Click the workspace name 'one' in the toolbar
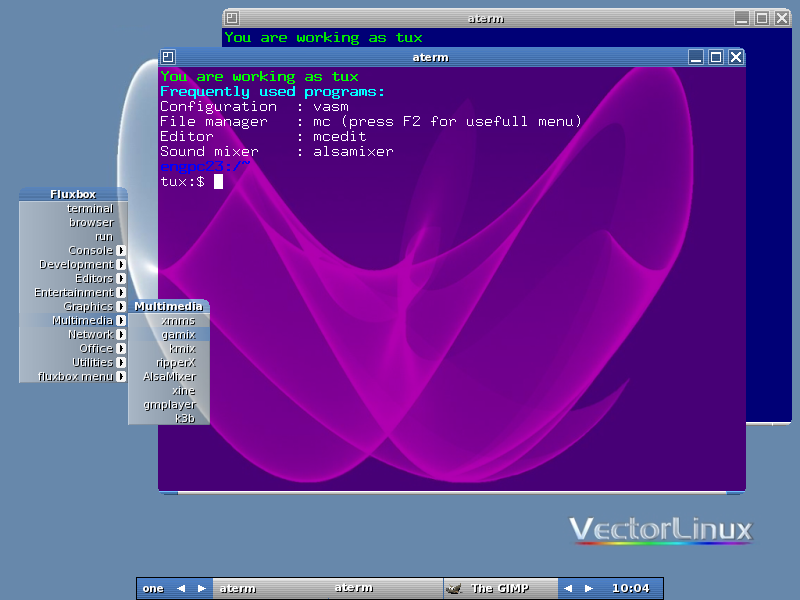Screen dimensions: 800x600 coord(153,589)
